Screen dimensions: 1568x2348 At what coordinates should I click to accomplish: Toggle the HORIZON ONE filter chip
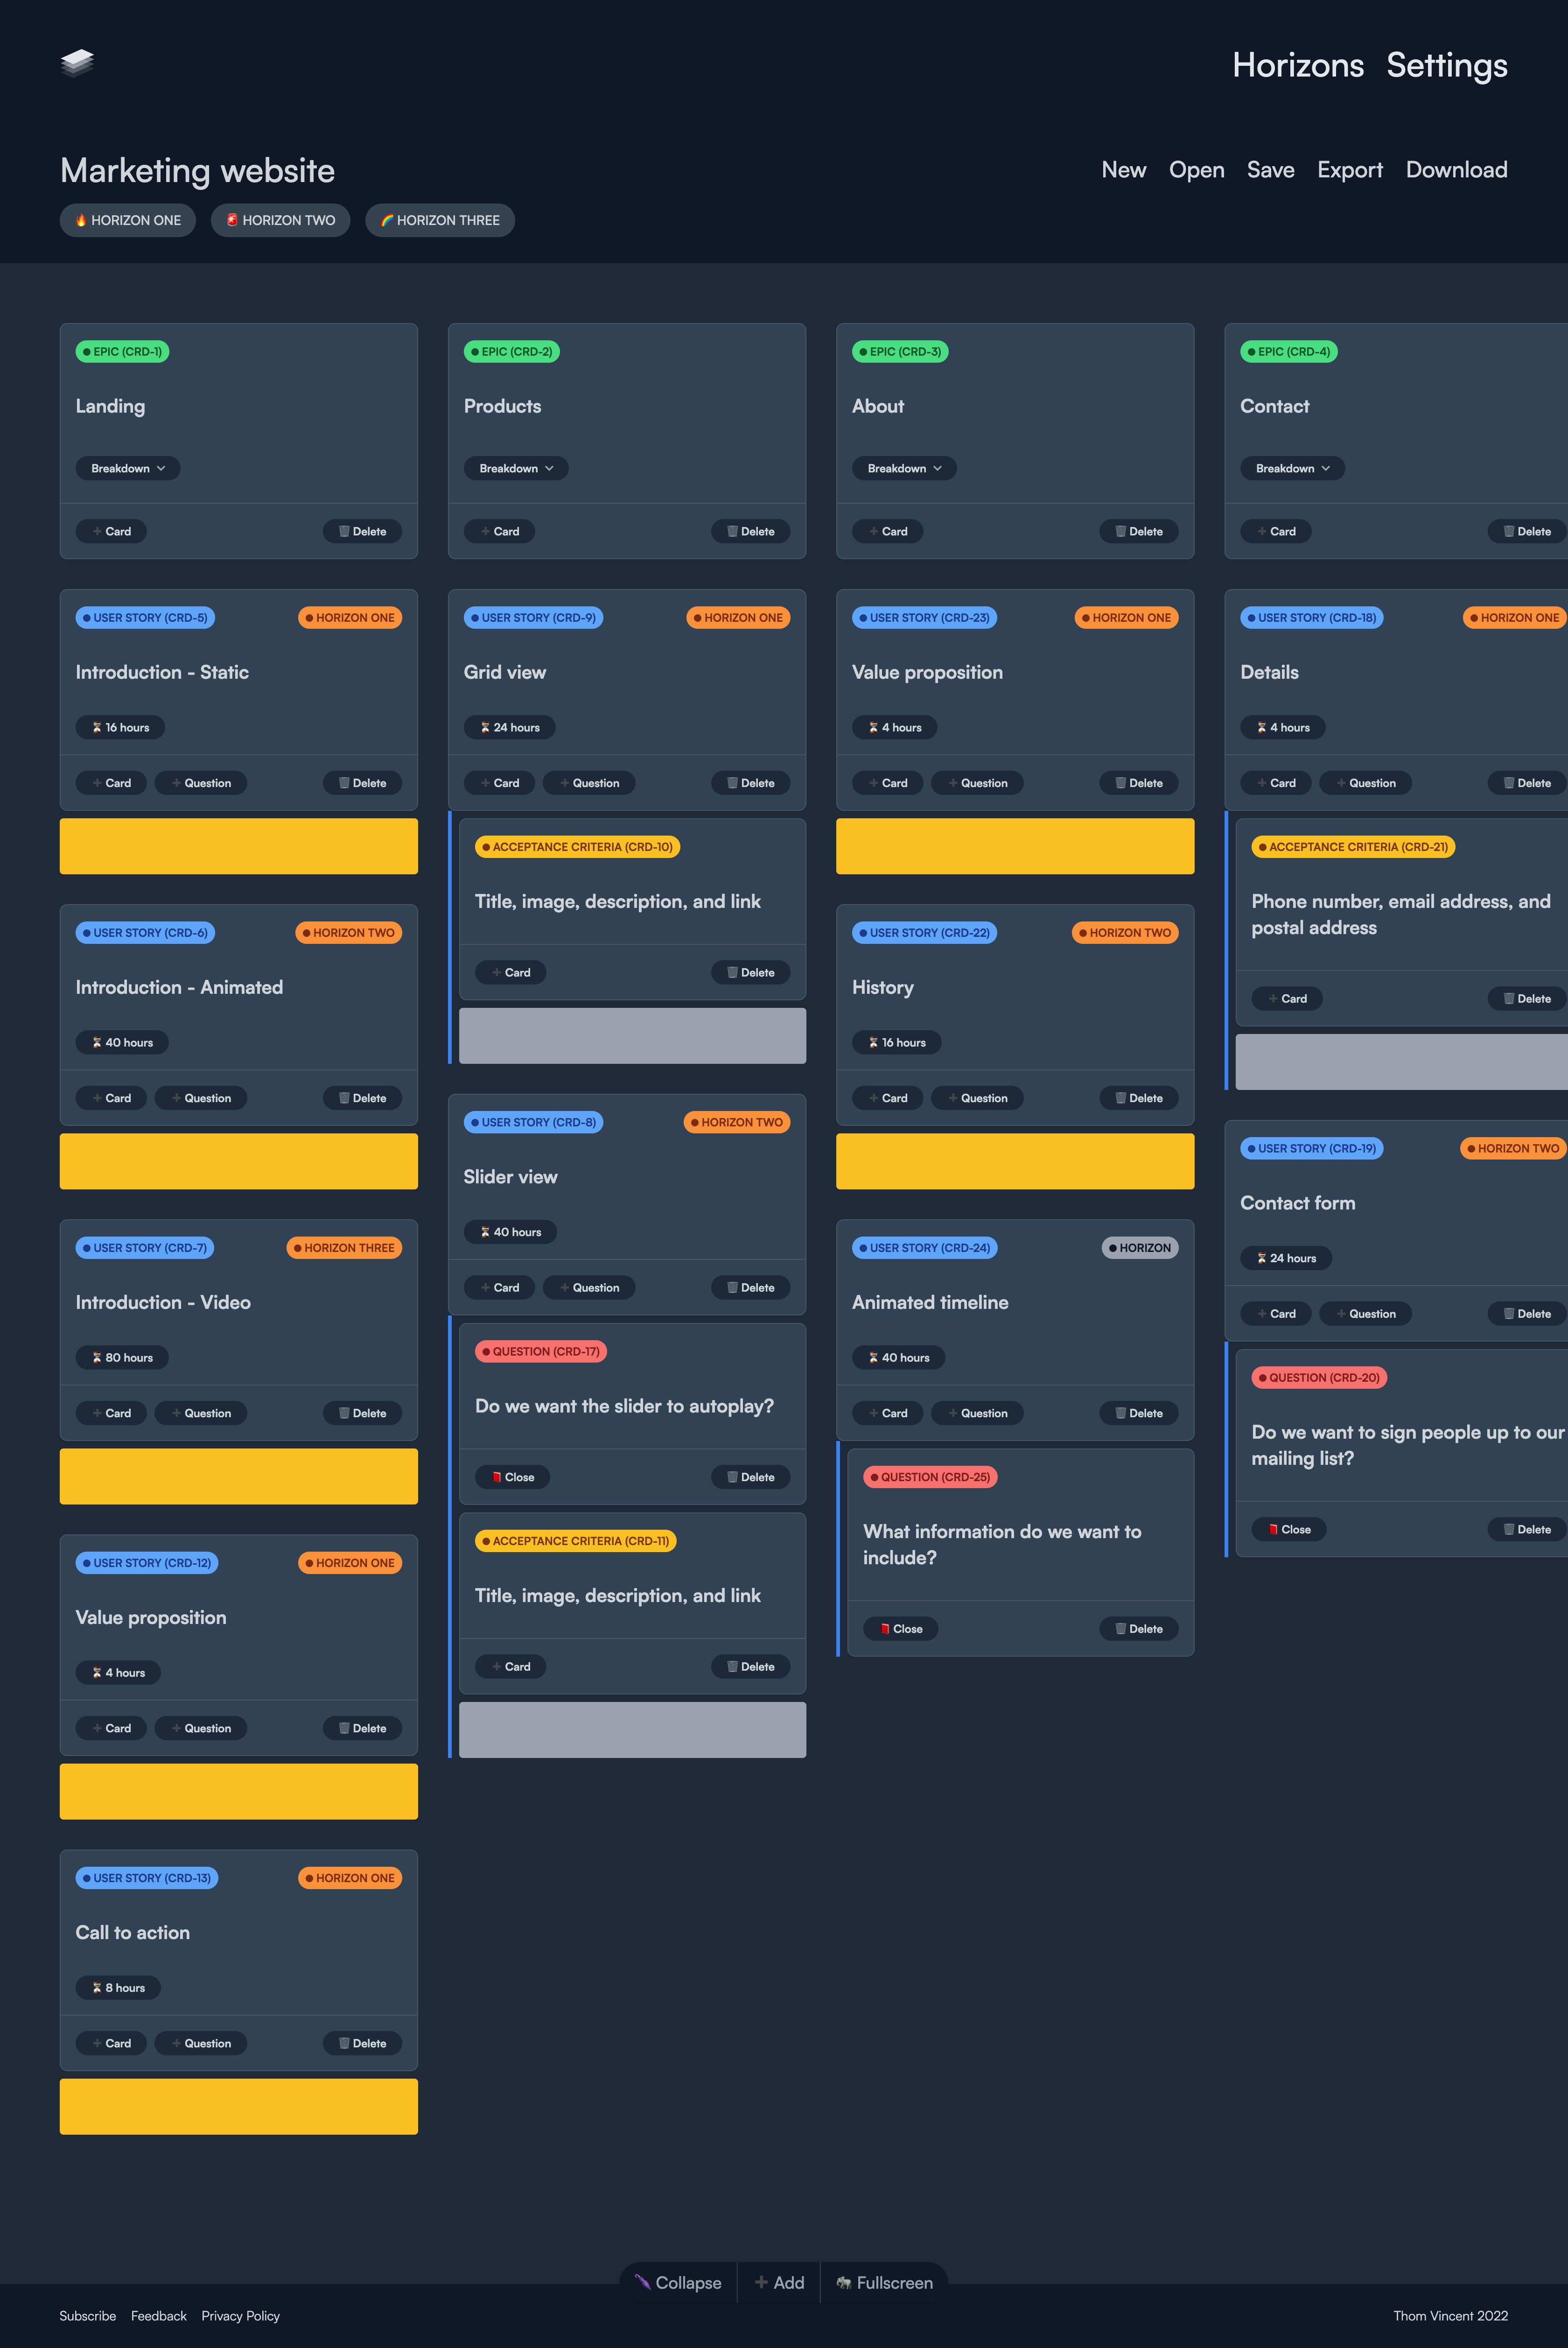(128, 220)
